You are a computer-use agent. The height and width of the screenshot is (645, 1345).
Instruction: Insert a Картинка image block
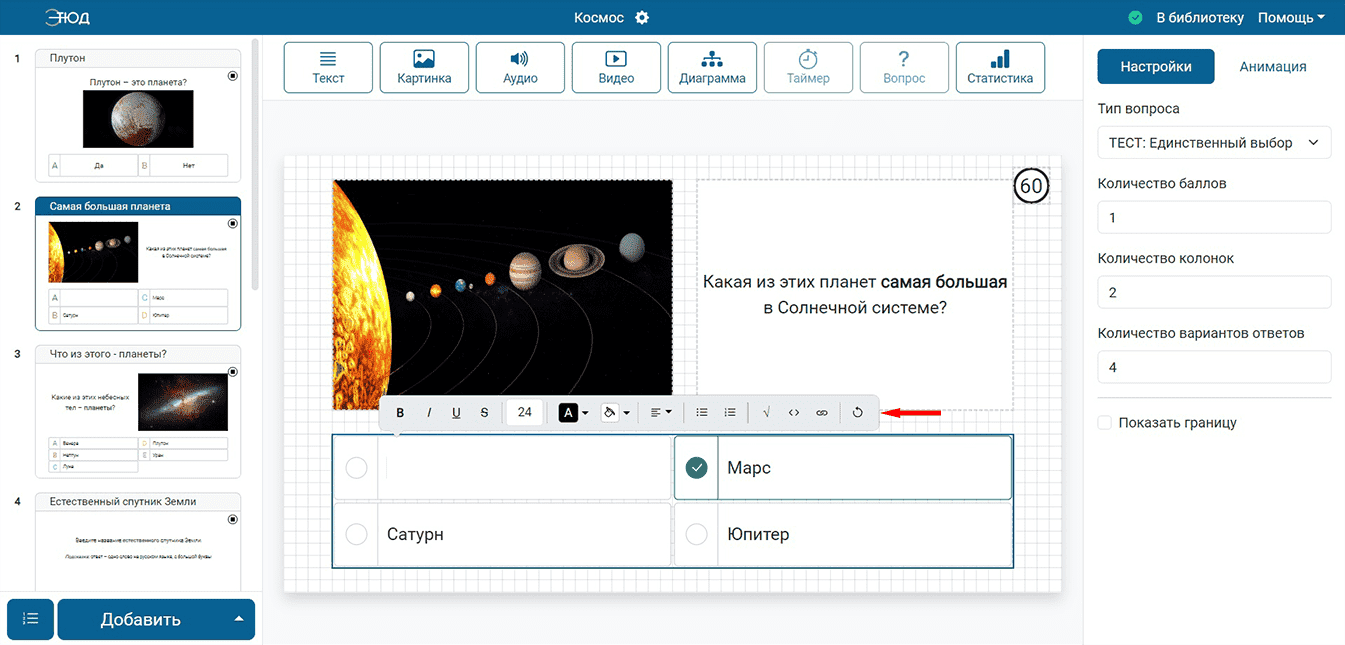pyautogui.click(x=424, y=68)
